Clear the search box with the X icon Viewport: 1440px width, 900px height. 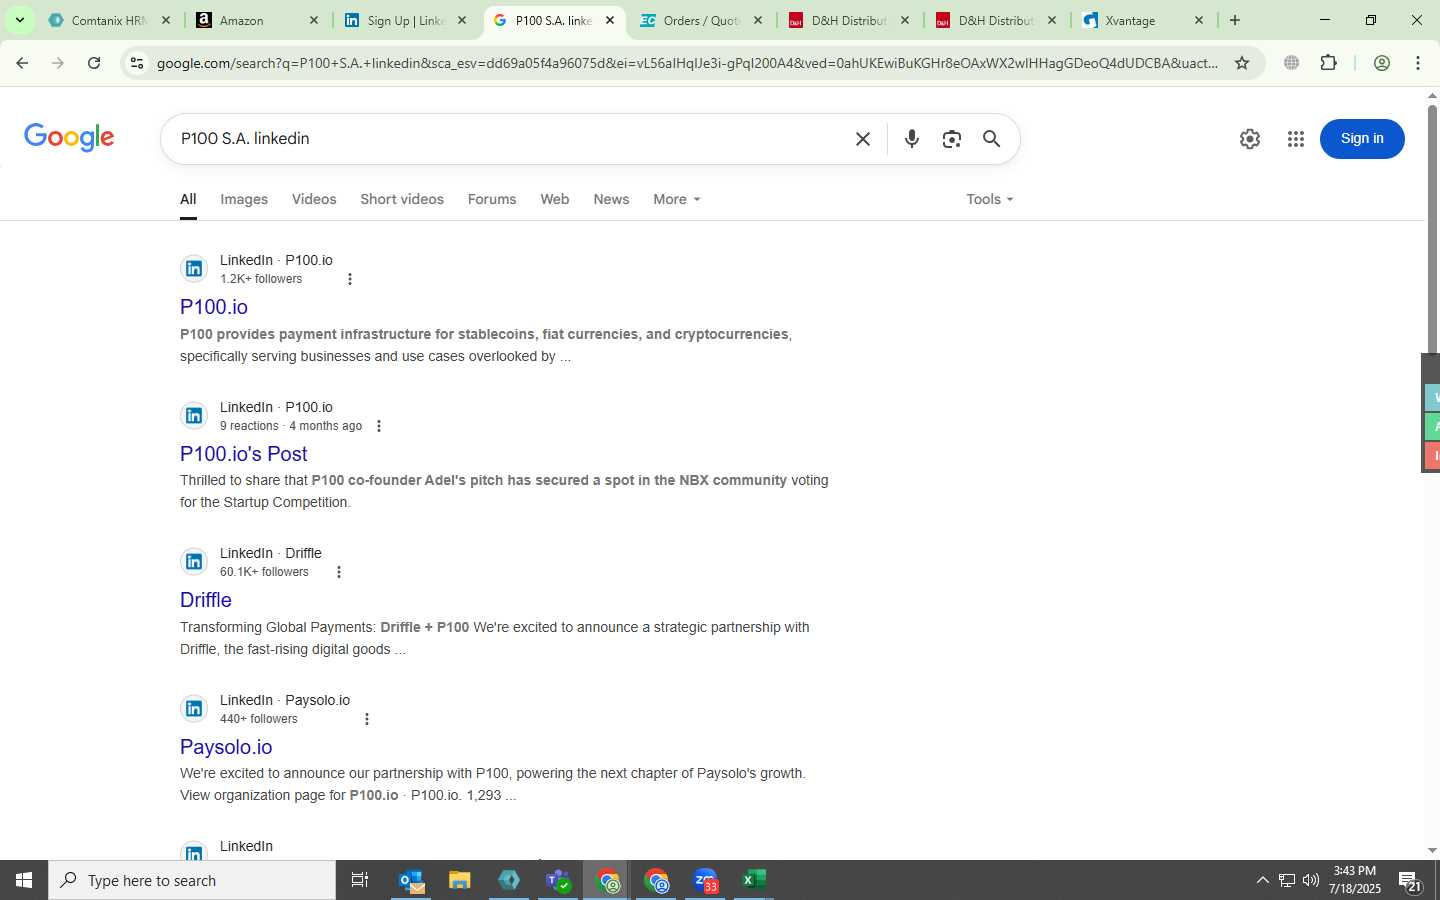pyautogui.click(x=863, y=139)
